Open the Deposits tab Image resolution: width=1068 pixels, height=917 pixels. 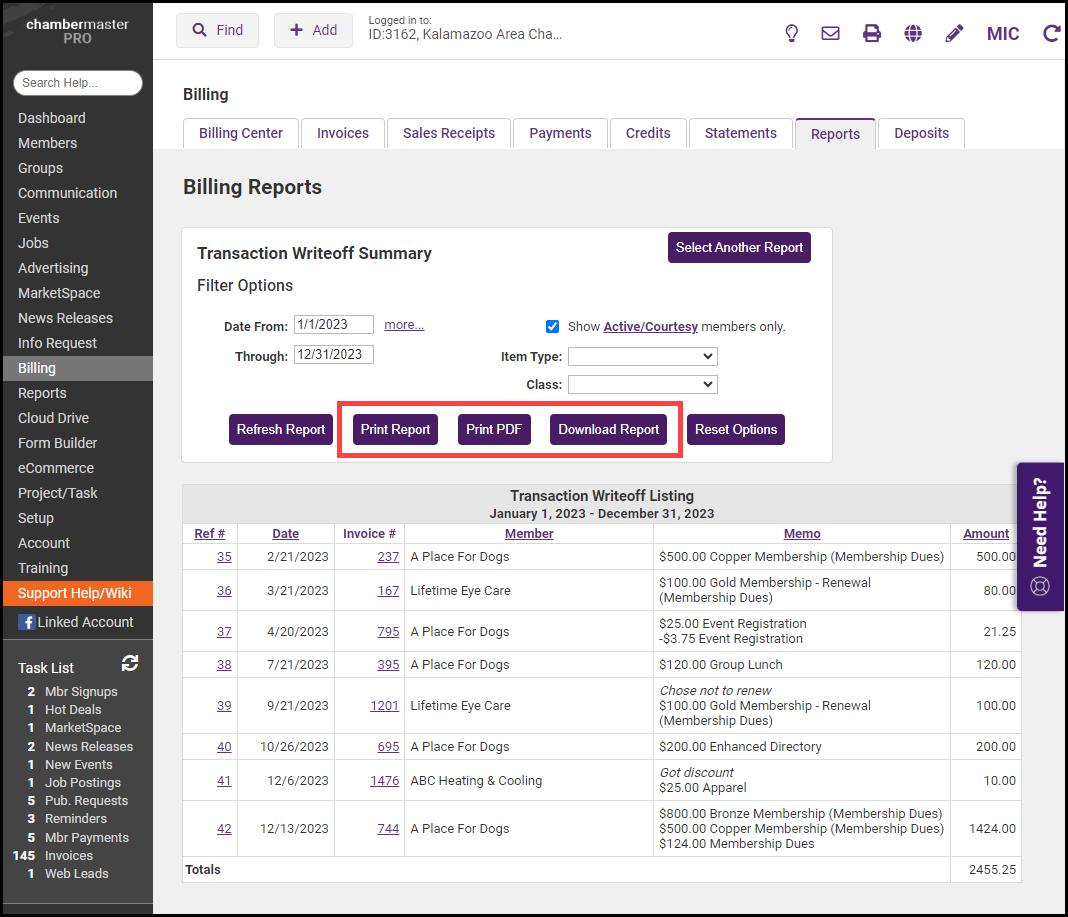[921, 133]
